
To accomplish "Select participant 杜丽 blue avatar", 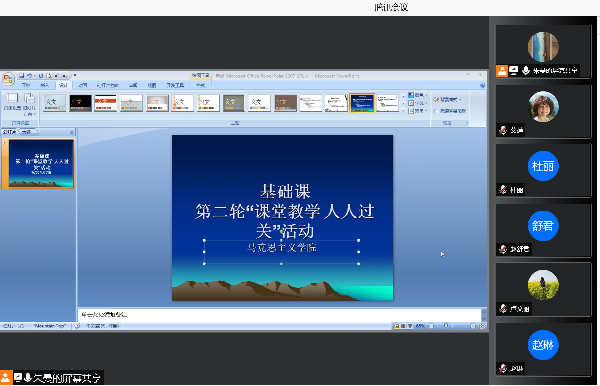I will pos(543,166).
